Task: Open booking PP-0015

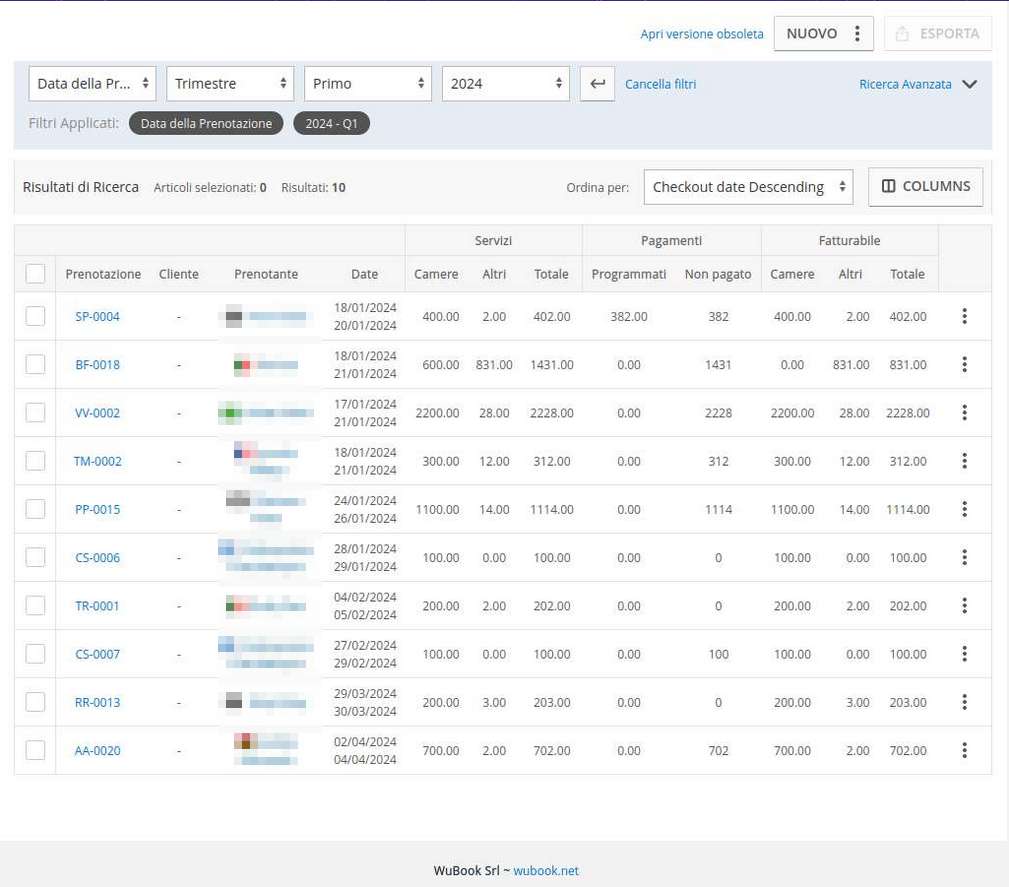Action: tap(97, 510)
